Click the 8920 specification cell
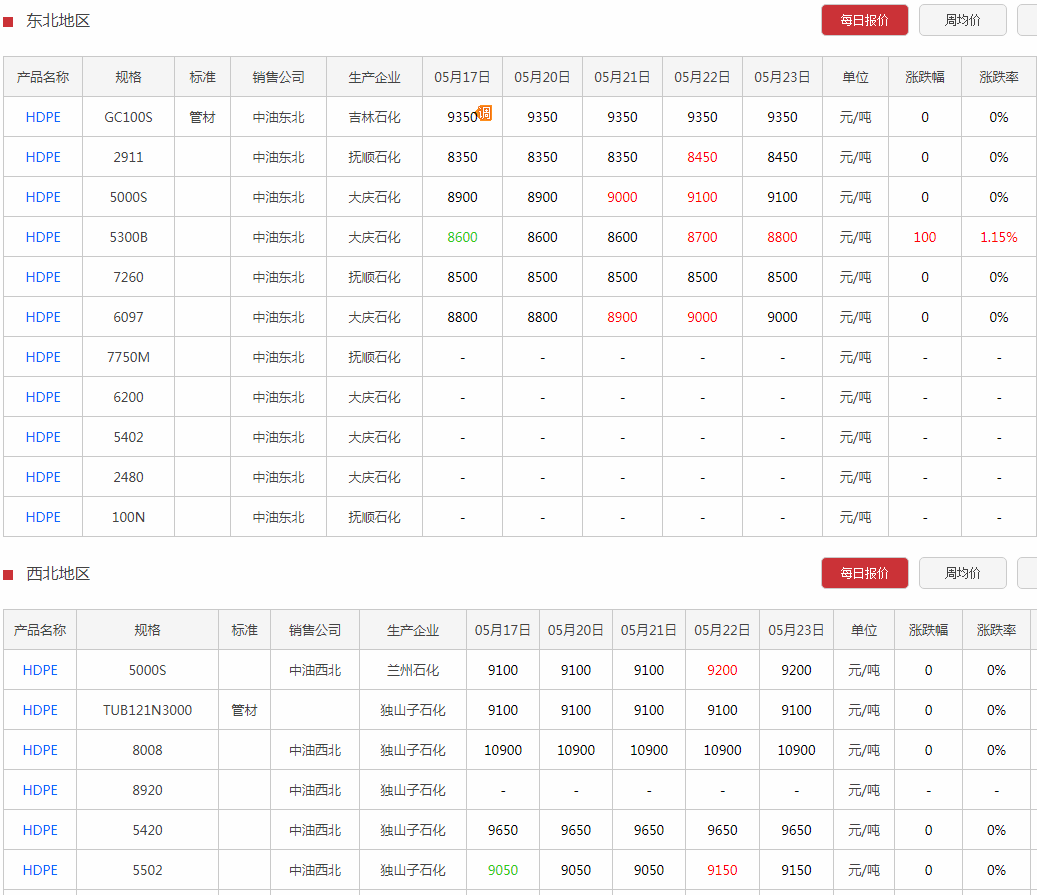The width and height of the screenshot is (1037, 895). click(147, 790)
